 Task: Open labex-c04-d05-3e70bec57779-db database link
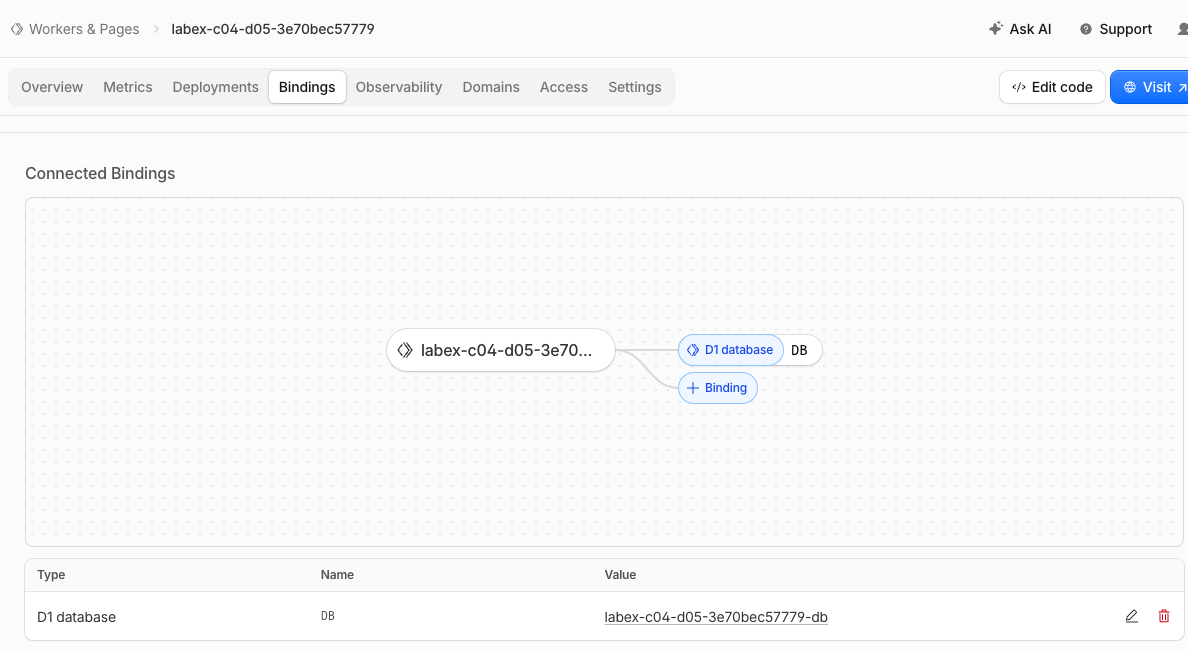(x=716, y=617)
